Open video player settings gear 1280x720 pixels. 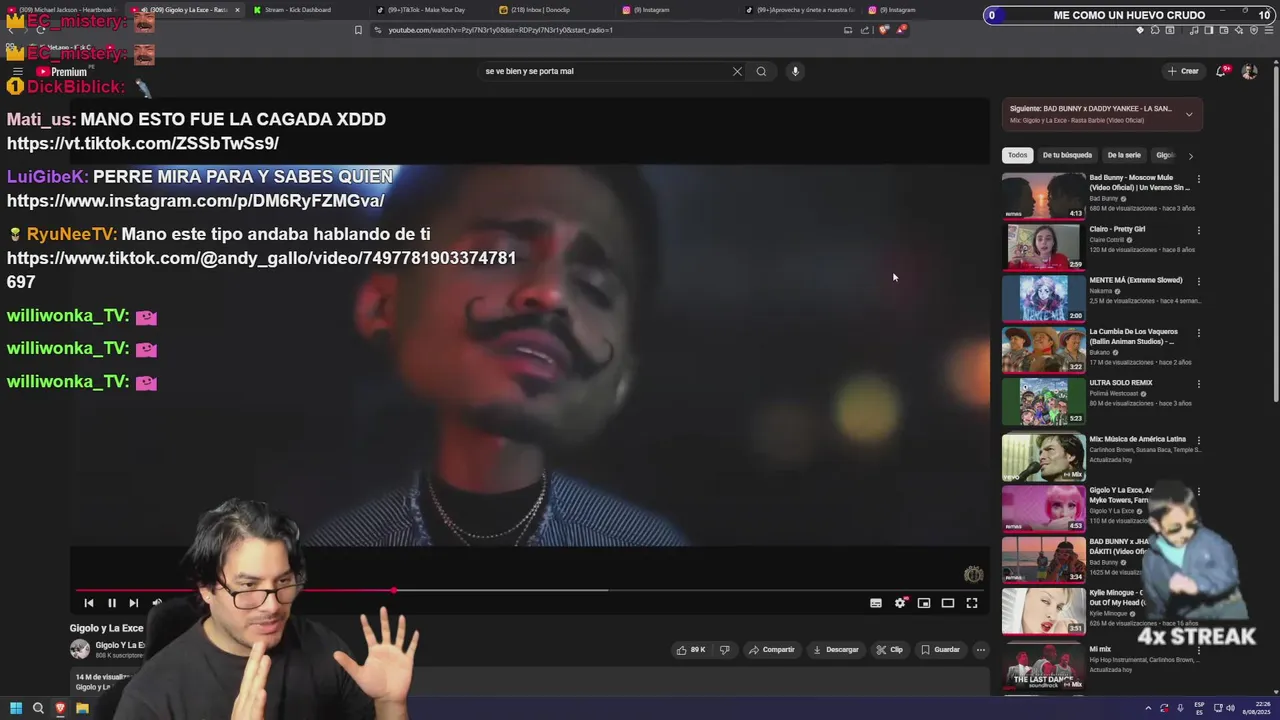(900, 603)
